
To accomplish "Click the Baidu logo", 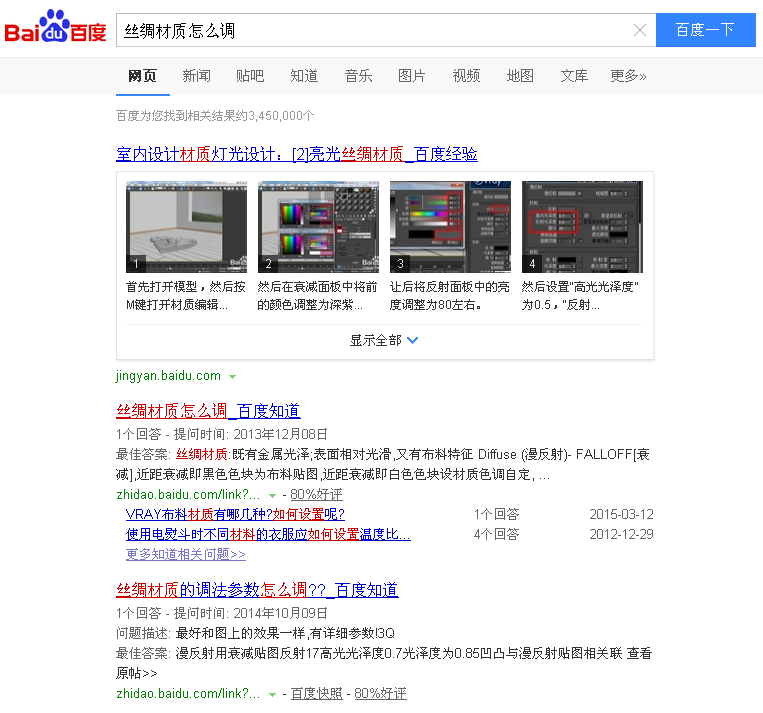I will pos(55,27).
